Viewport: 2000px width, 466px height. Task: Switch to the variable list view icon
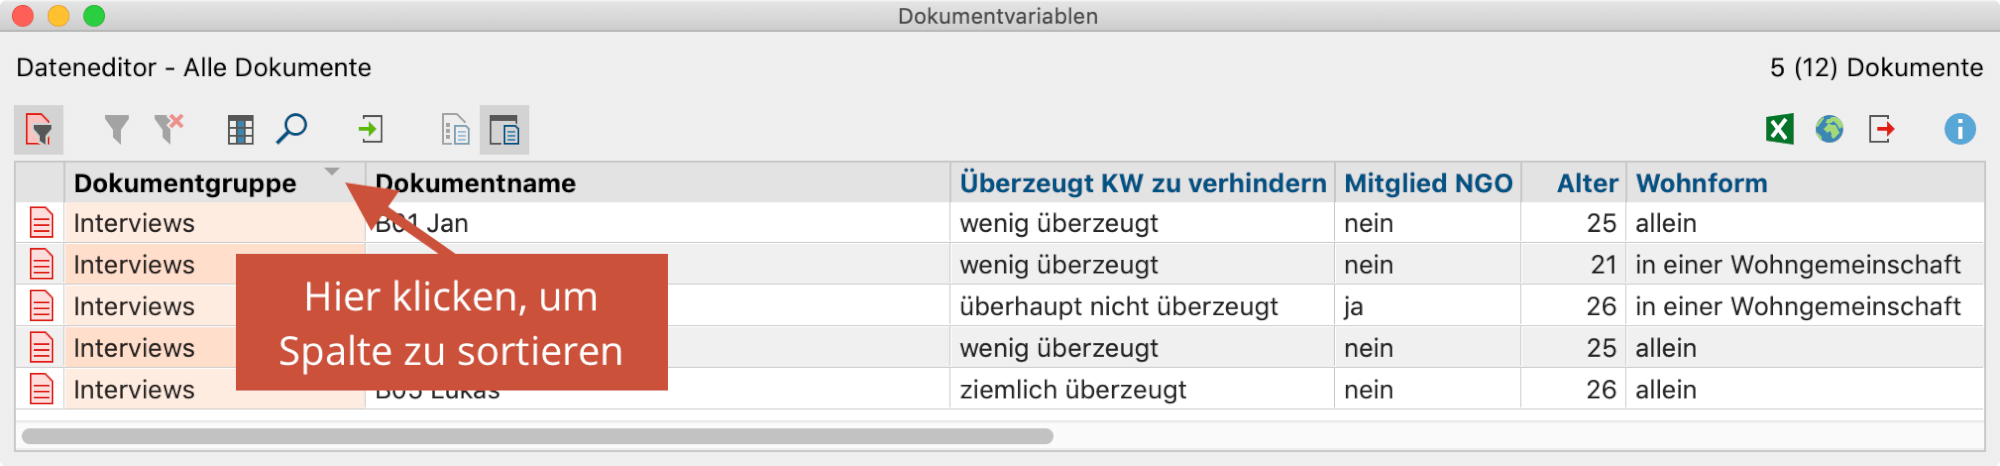pos(456,130)
